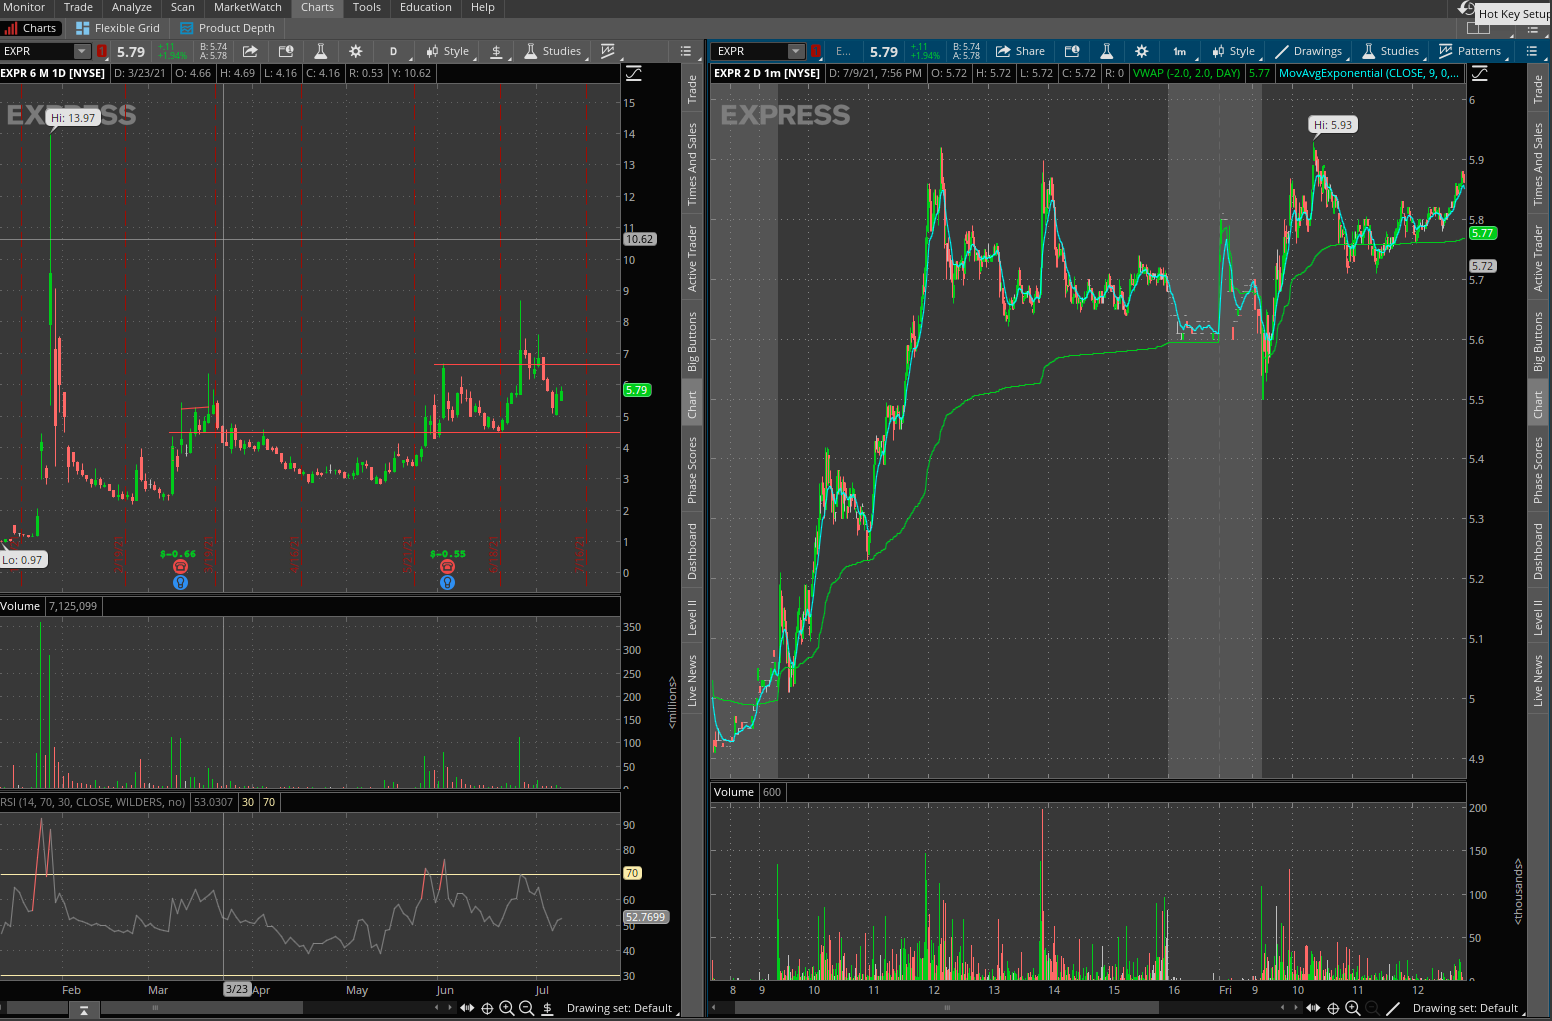Expand right chart symbol dropdown arrow
Screen dimensions: 1552x1021
tap(796, 51)
